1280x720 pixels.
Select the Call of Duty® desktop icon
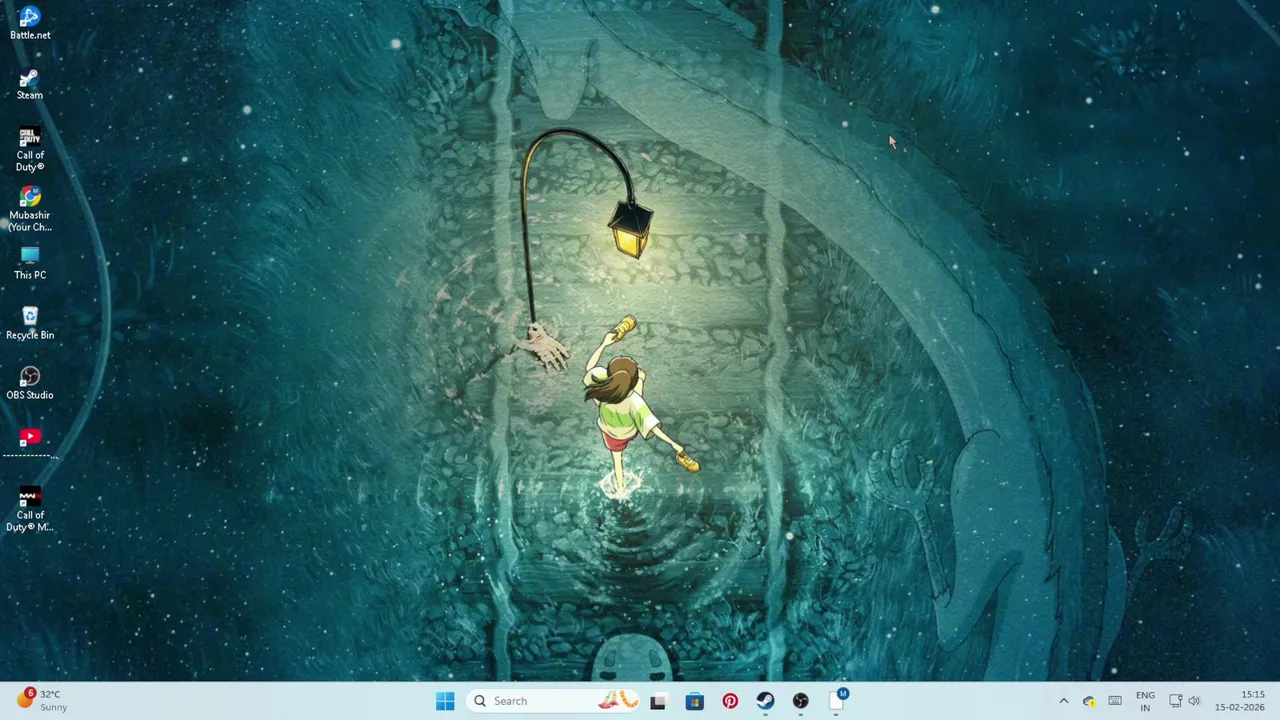(29, 149)
